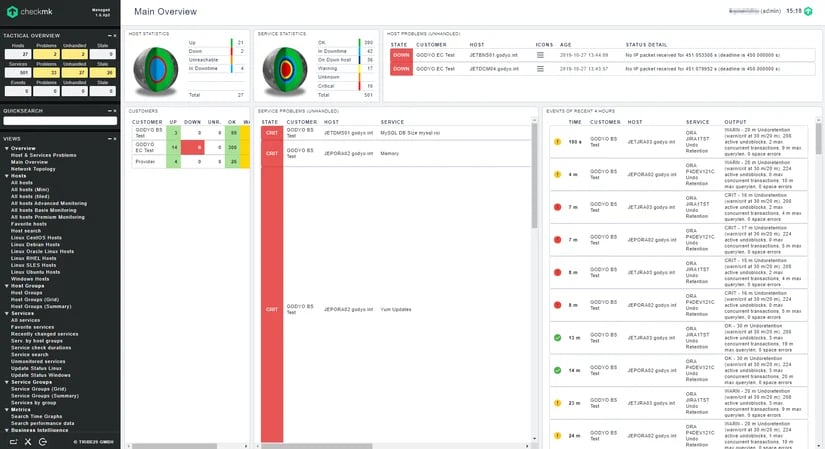
Task: Collapse the Host Groups section in Views
Action: pos(7,286)
